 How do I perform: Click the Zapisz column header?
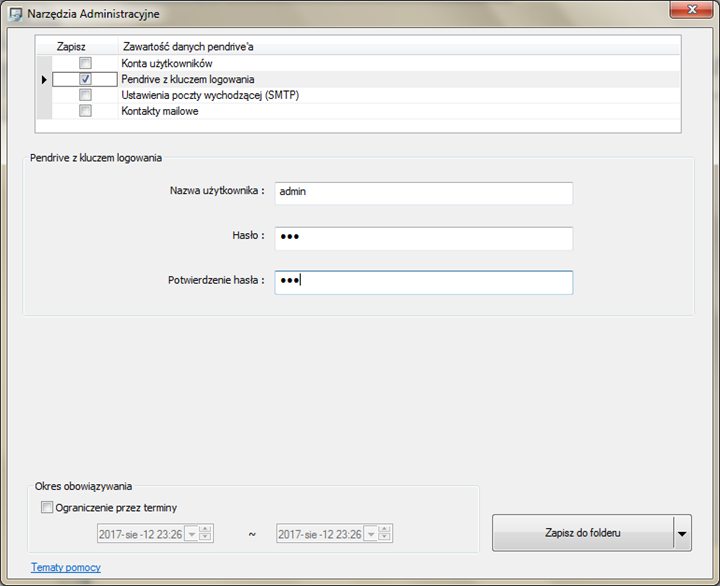[71, 47]
